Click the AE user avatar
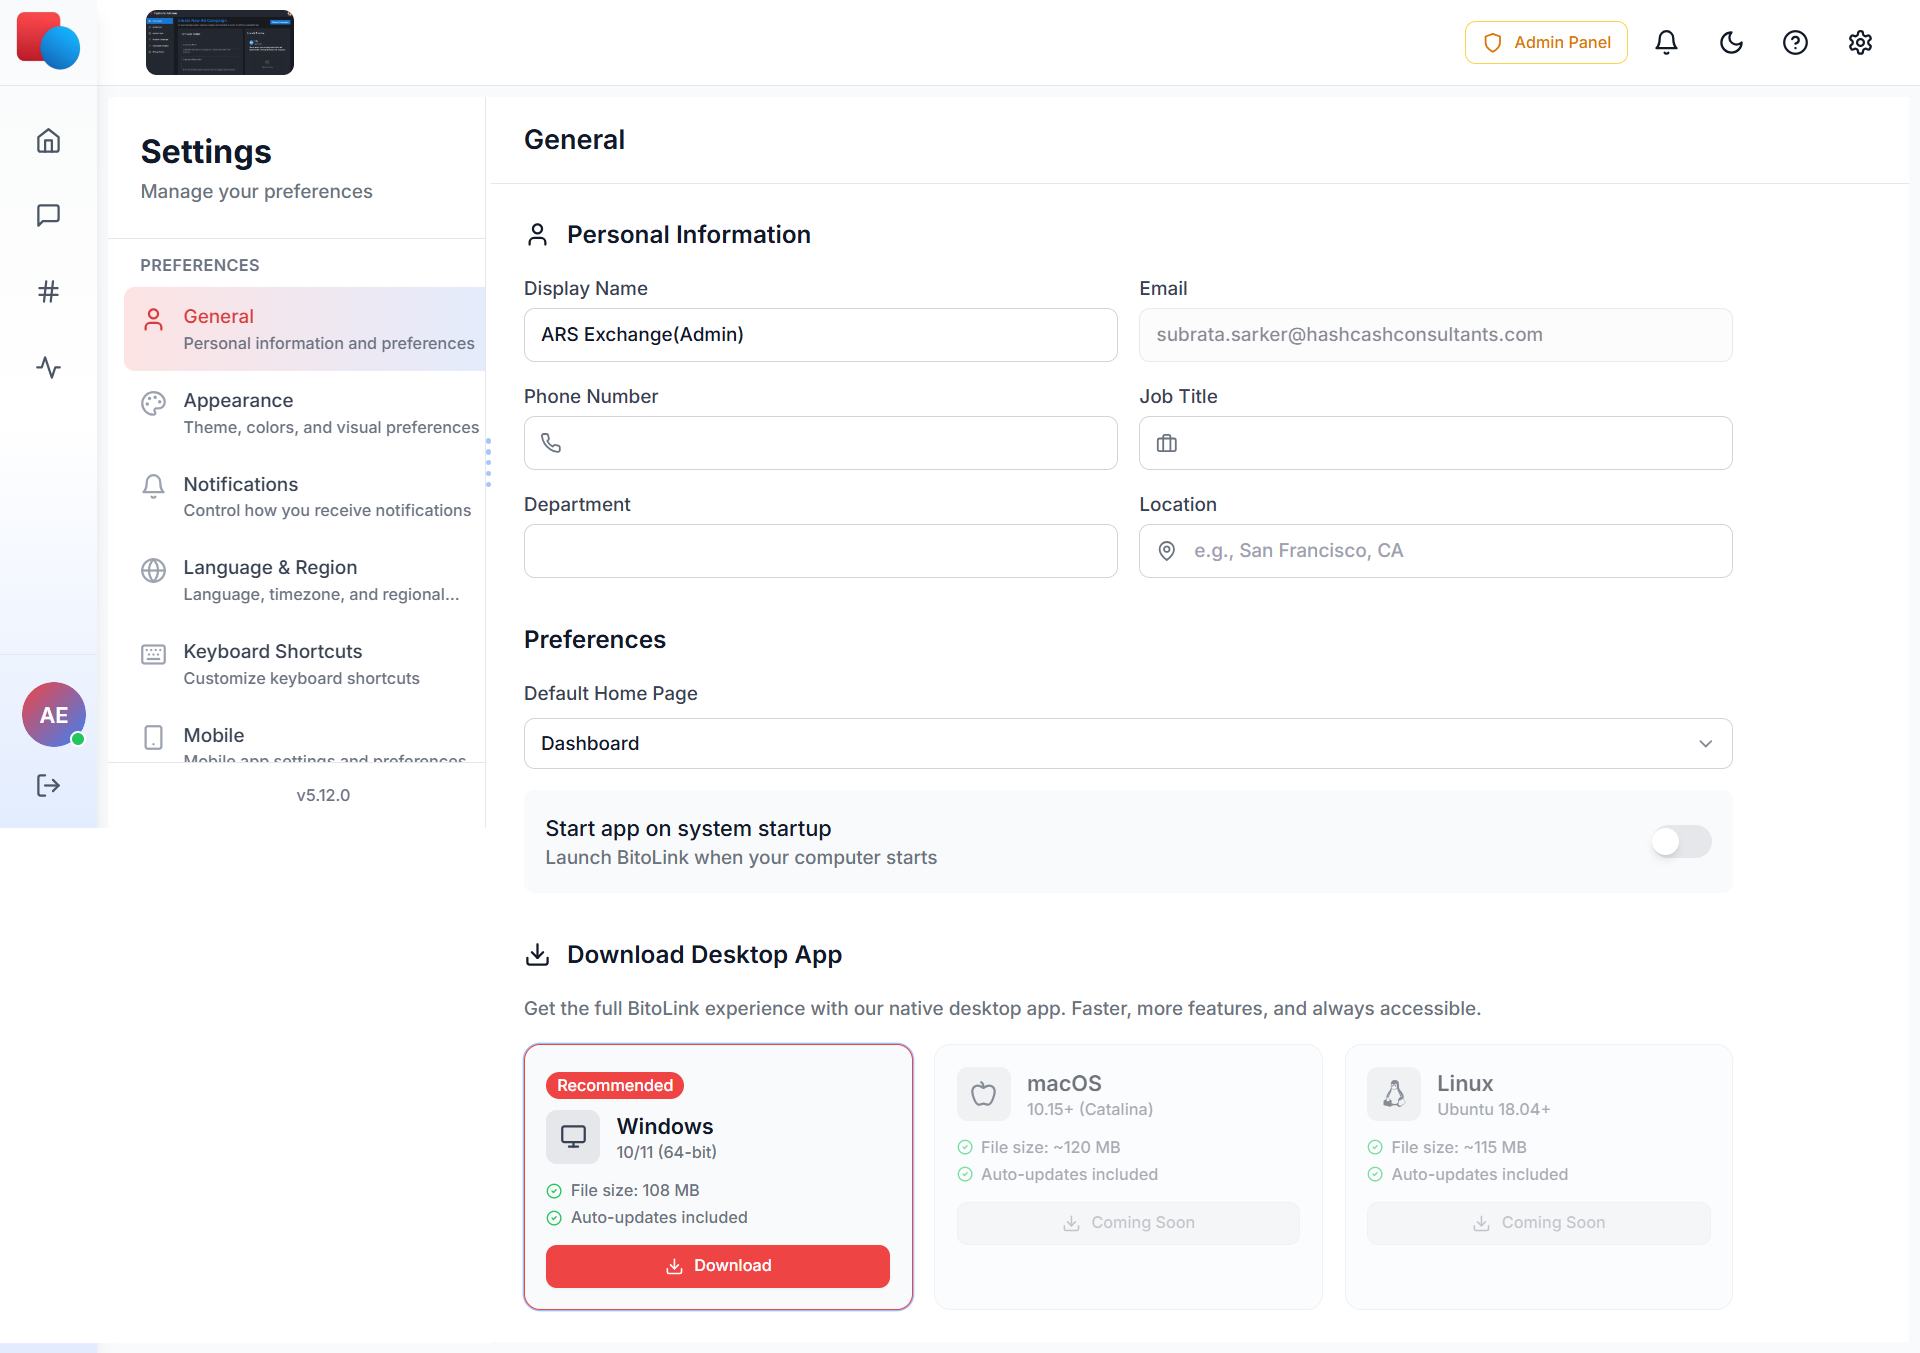The height and width of the screenshot is (1353, 1920). 54,715
